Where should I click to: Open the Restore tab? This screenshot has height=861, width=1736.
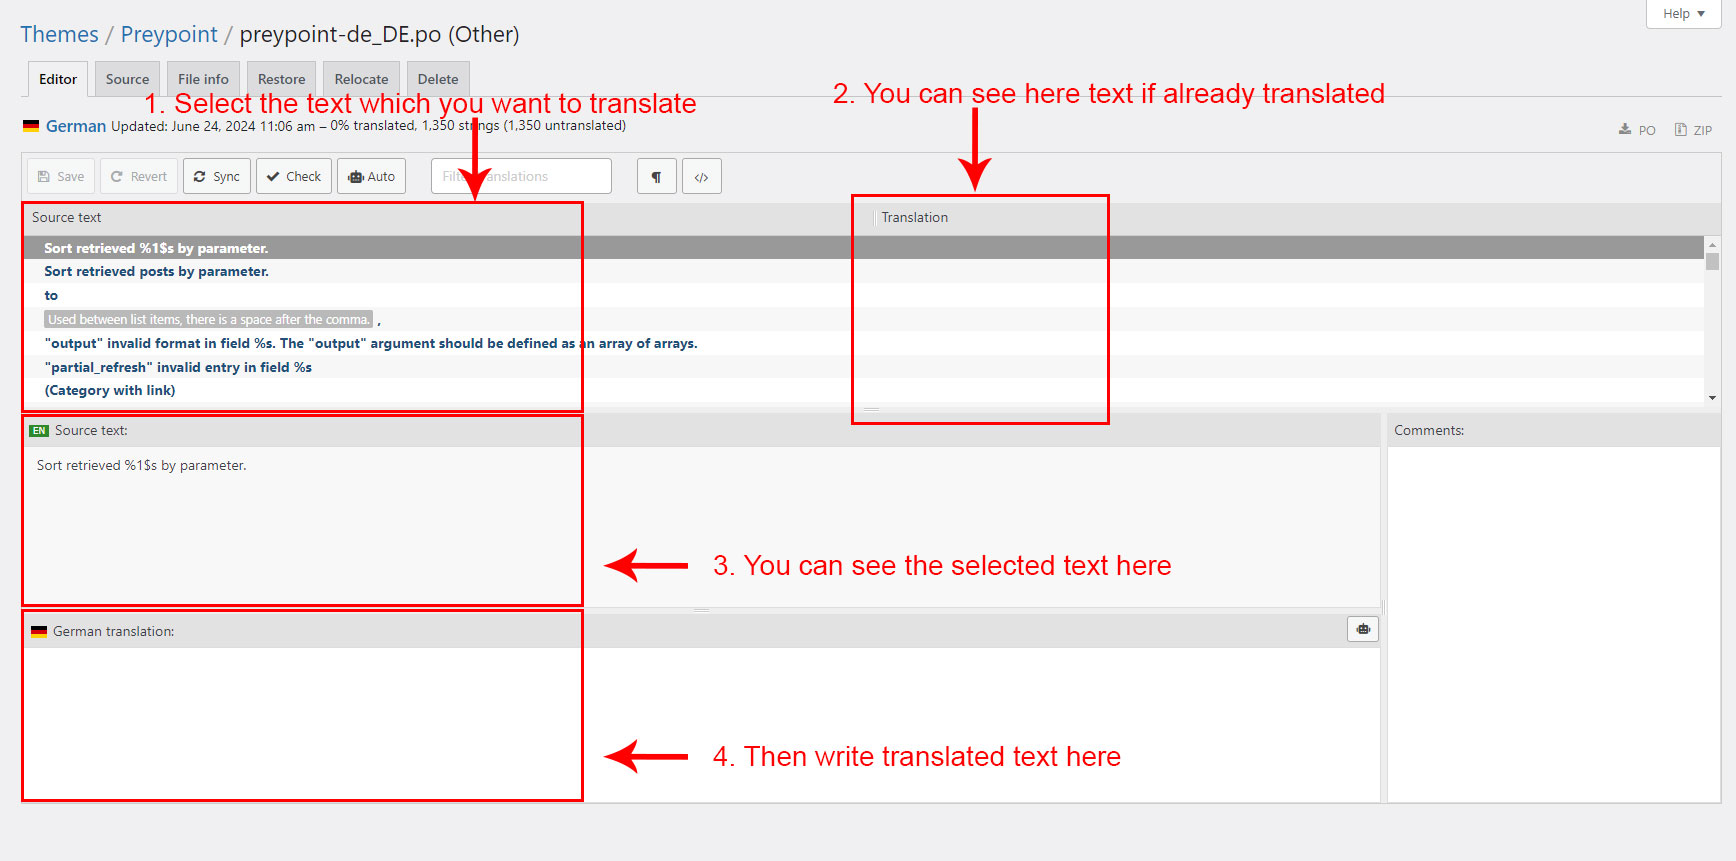[x=281, y=79]
